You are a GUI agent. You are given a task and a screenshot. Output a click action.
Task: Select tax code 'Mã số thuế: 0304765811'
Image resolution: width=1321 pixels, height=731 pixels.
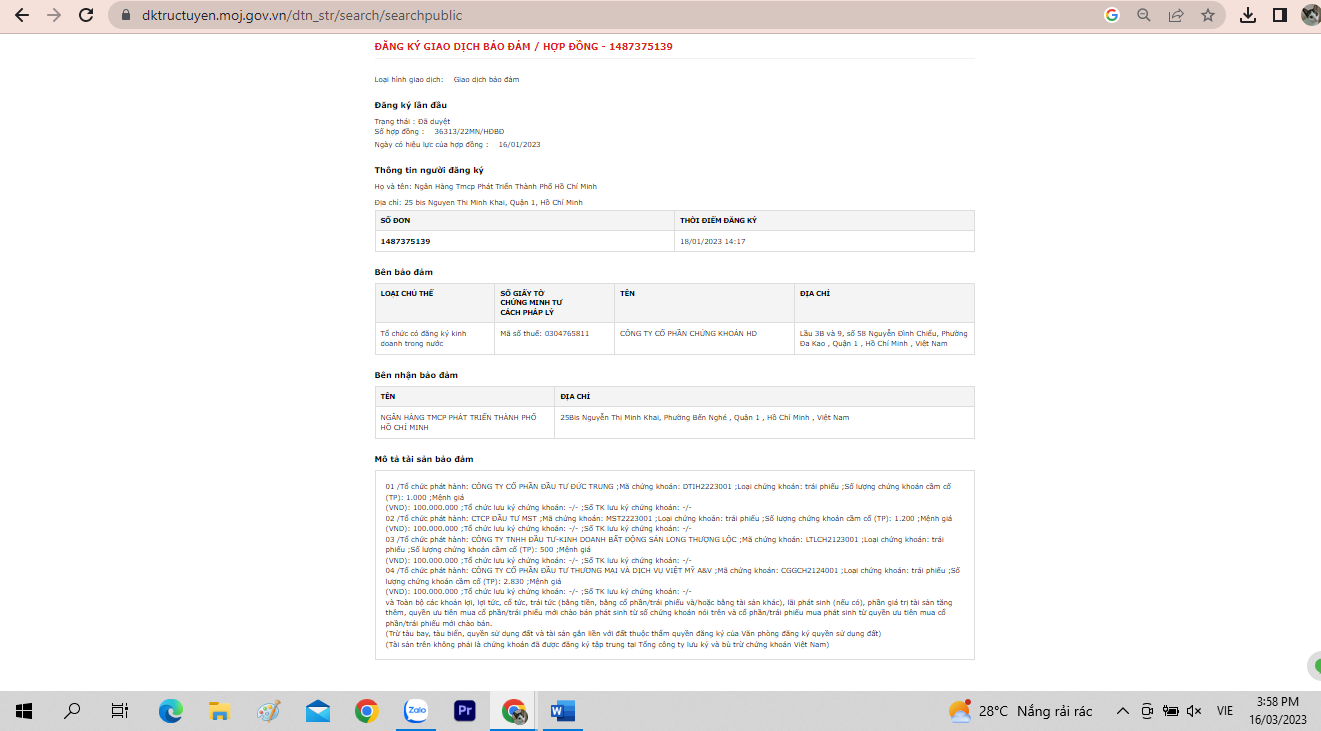click(544, 333)
